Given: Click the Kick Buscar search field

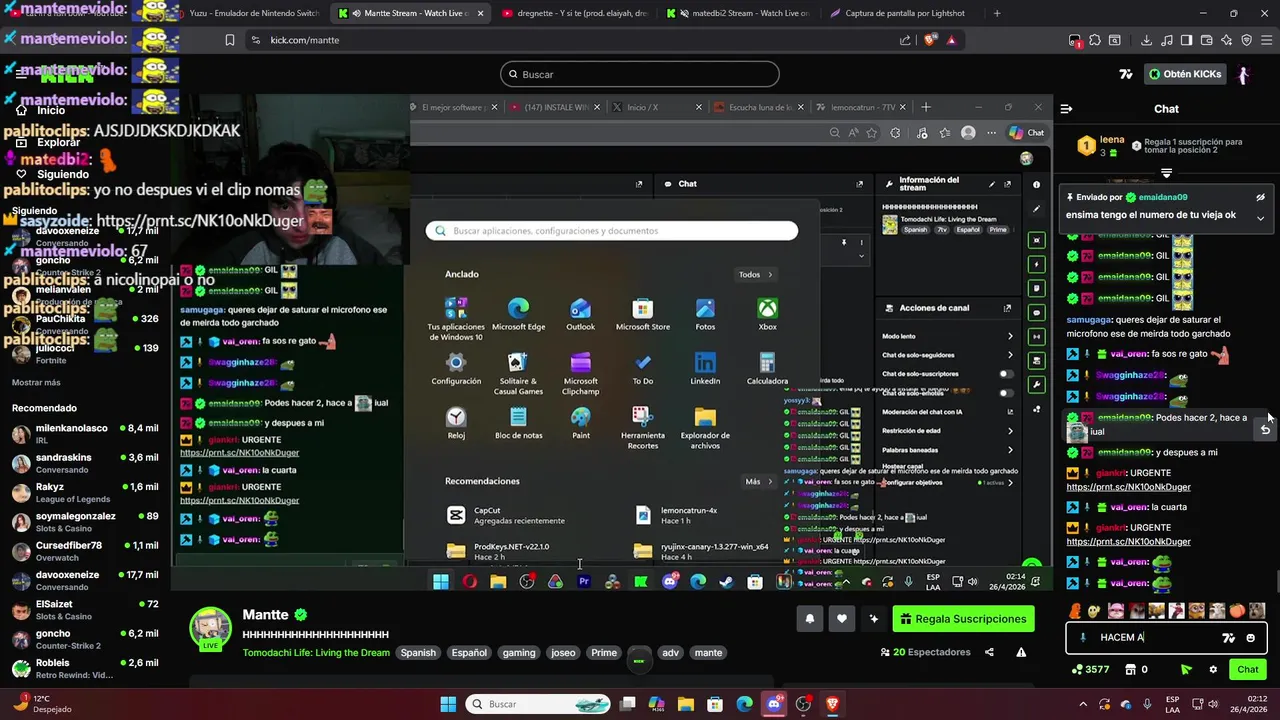Looking at the screenshot, I should pos(640,74).
